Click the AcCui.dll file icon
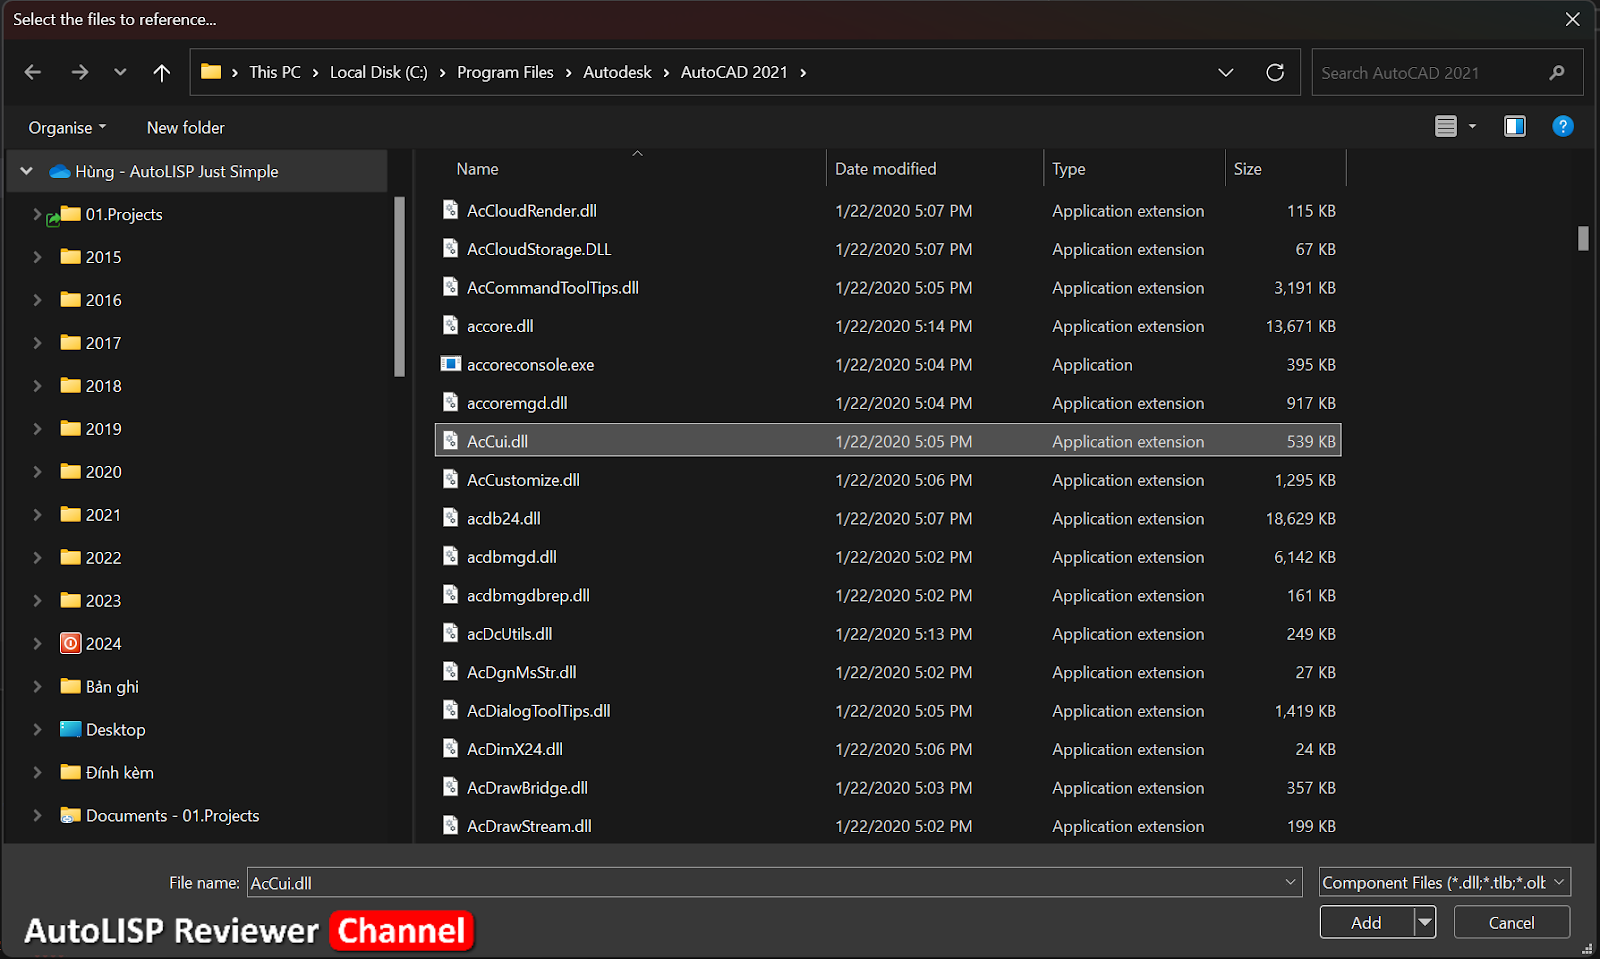Image resolution: width=1600 pixels, height=959 pixels. click(x=451, y=441)
